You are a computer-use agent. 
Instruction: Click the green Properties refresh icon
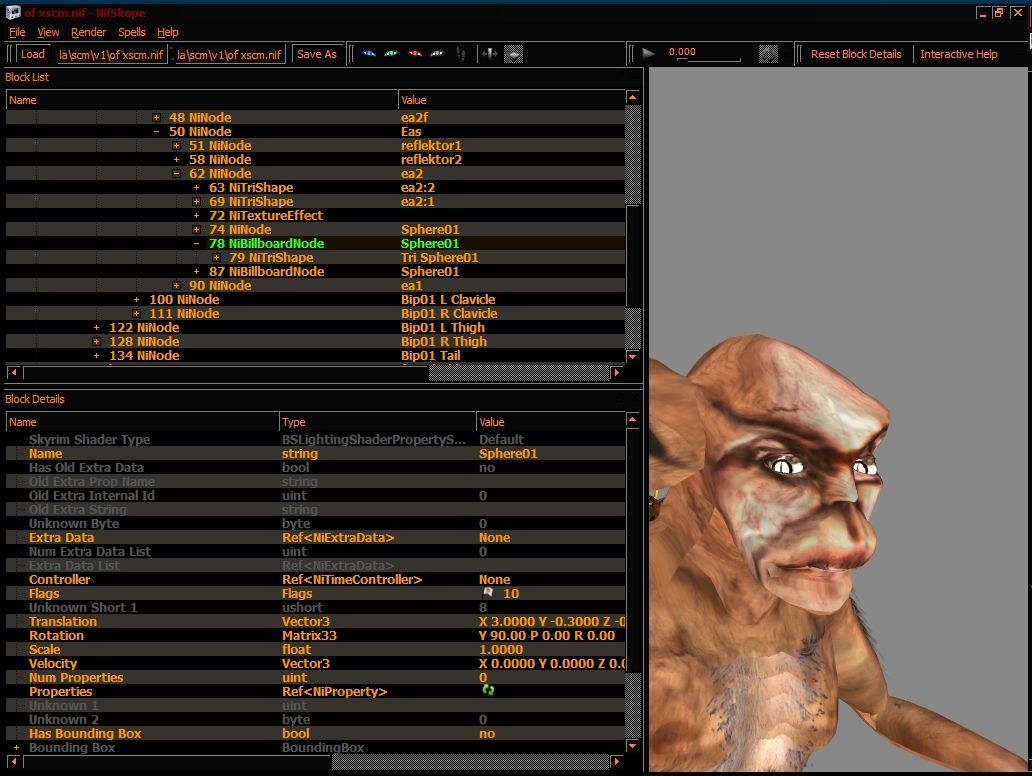pyautogui.click(x=488, y=690)
